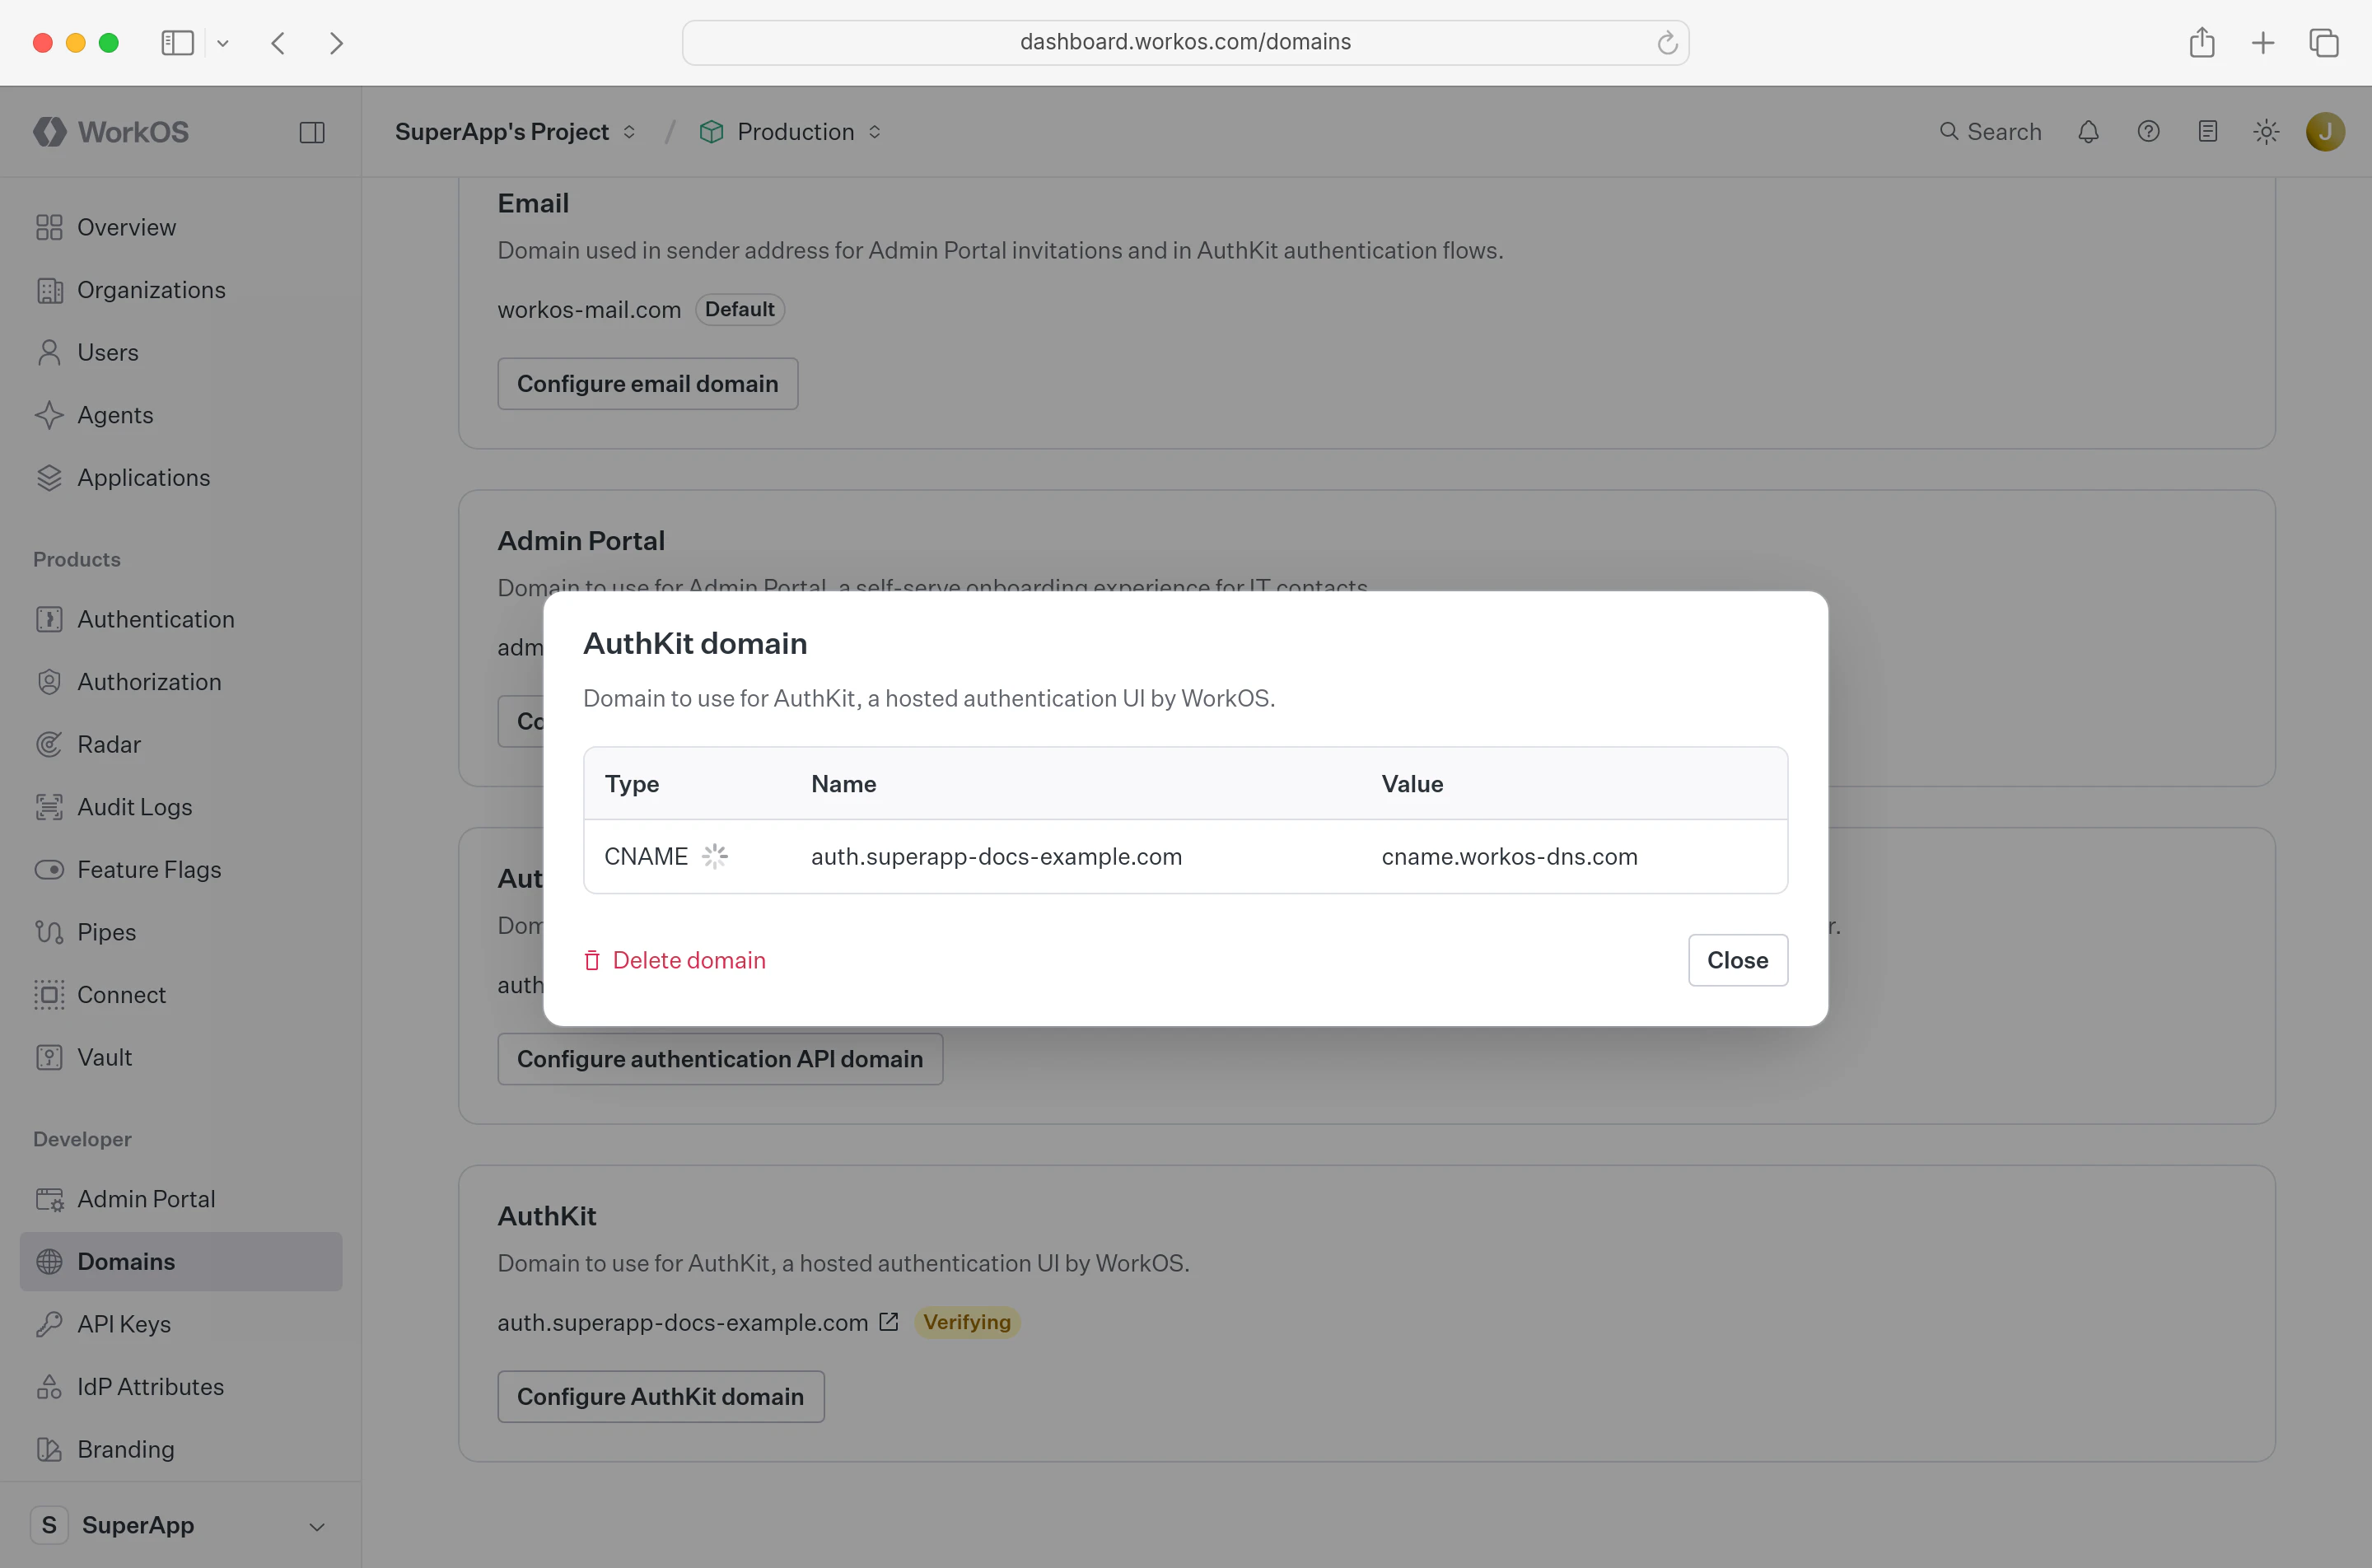This screenshot has width=2372, height=1568.
Task: Click the WorkOS logo
Action: 111,132
